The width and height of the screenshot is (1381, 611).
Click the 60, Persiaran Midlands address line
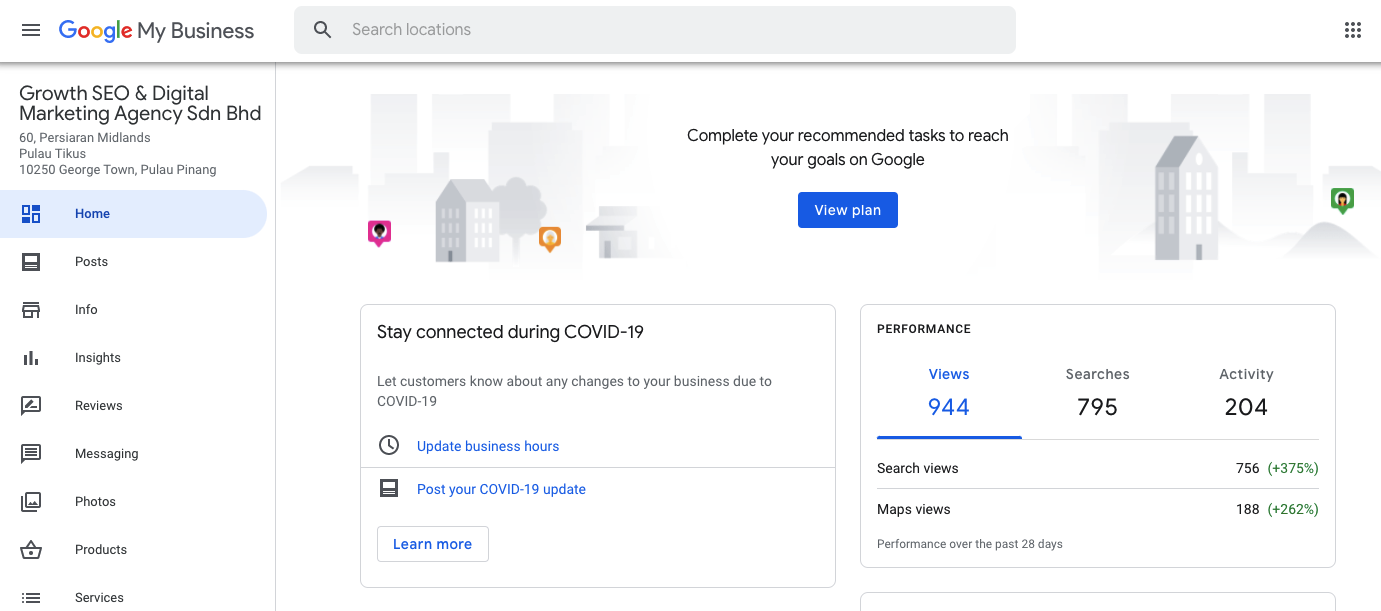(85, 138)
